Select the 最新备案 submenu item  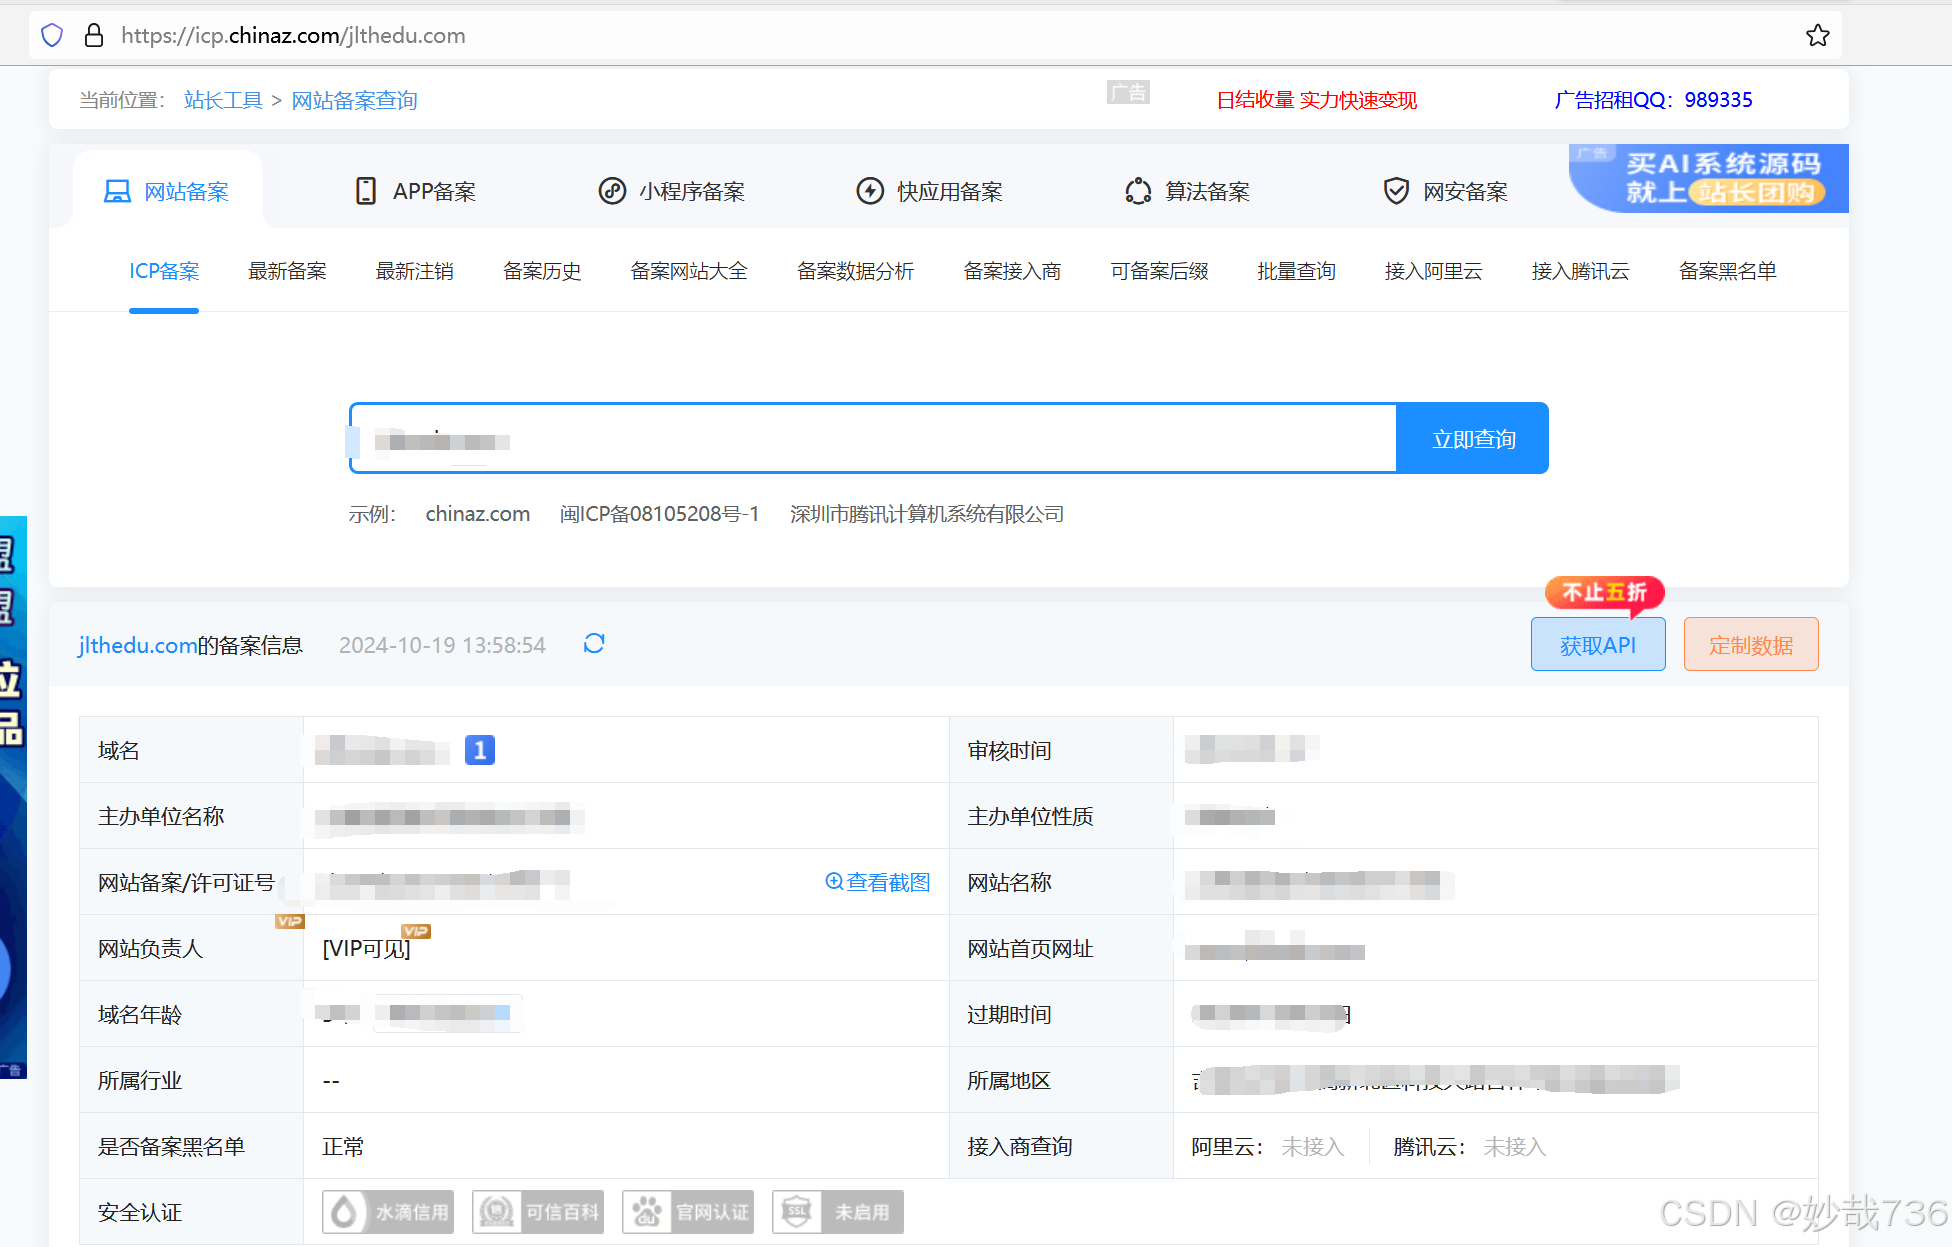point(287,271)
